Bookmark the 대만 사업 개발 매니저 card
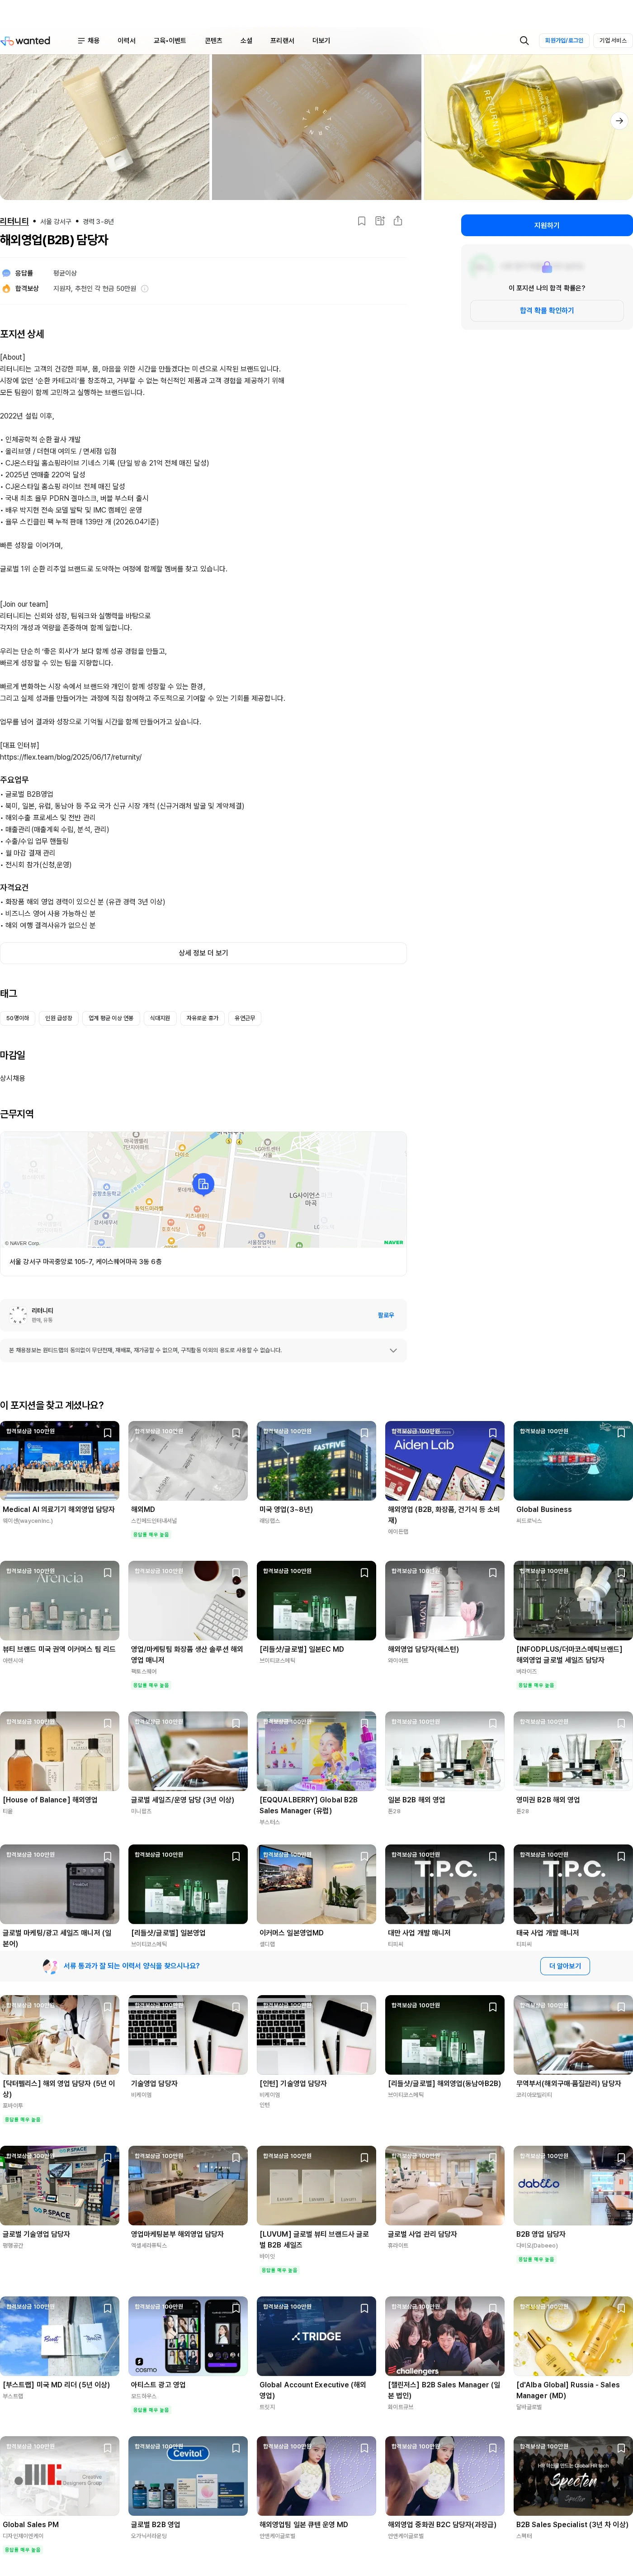The width and height of the screenshot is (633, 2576). [x=493, y=1857]
